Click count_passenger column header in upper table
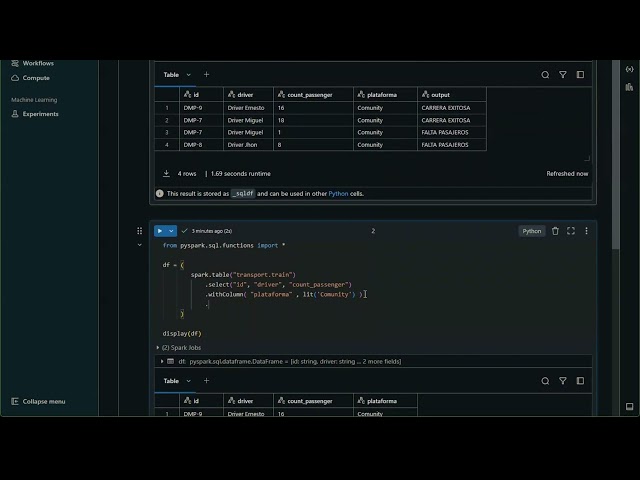 point(313,95)
